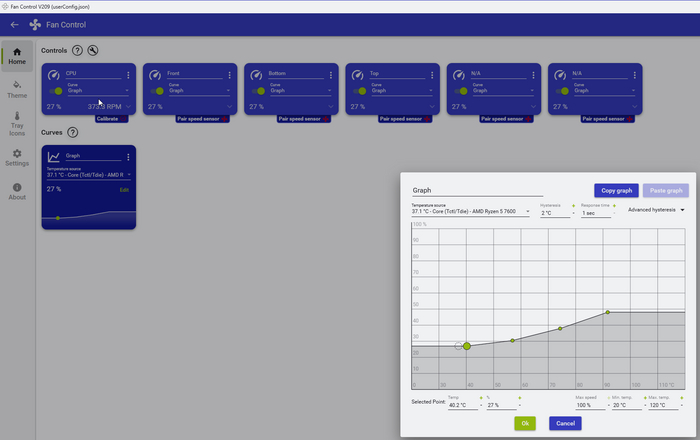Click the Max speed 100 % field
The width and height of the screenshot is (700, 440).
(x=590, y=405)
